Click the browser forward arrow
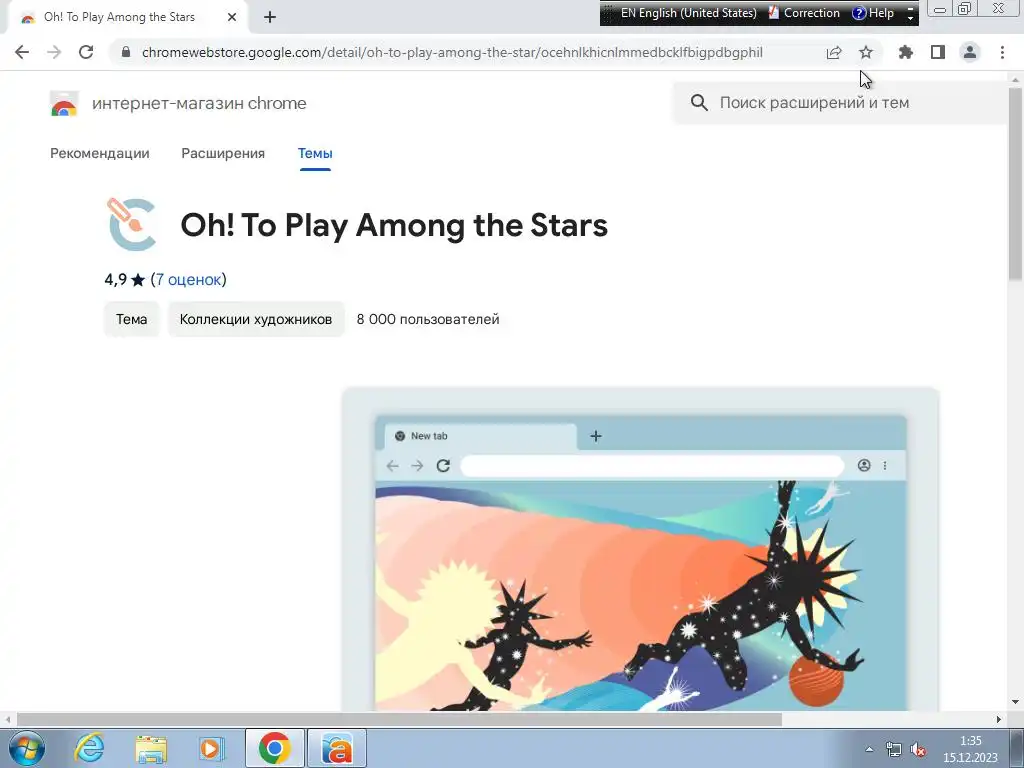Image resolution: width=1024 pixels, height=768 pixels. [54, 52]
